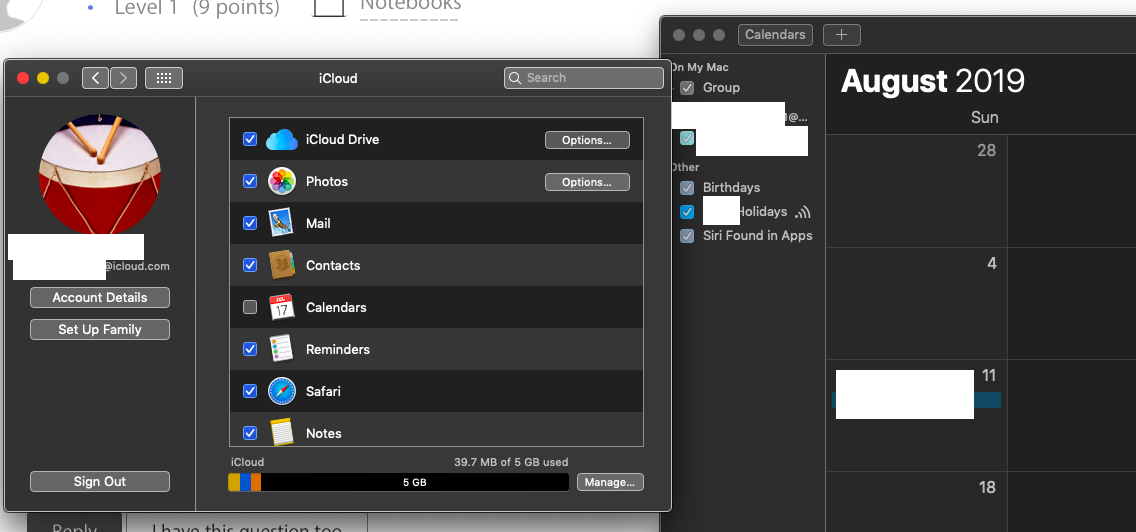Uncheck the Safari checkbox
Image resolution: width=1136 pixels, height=532 pixels.
pyautogui.click(x=250, y=391)
